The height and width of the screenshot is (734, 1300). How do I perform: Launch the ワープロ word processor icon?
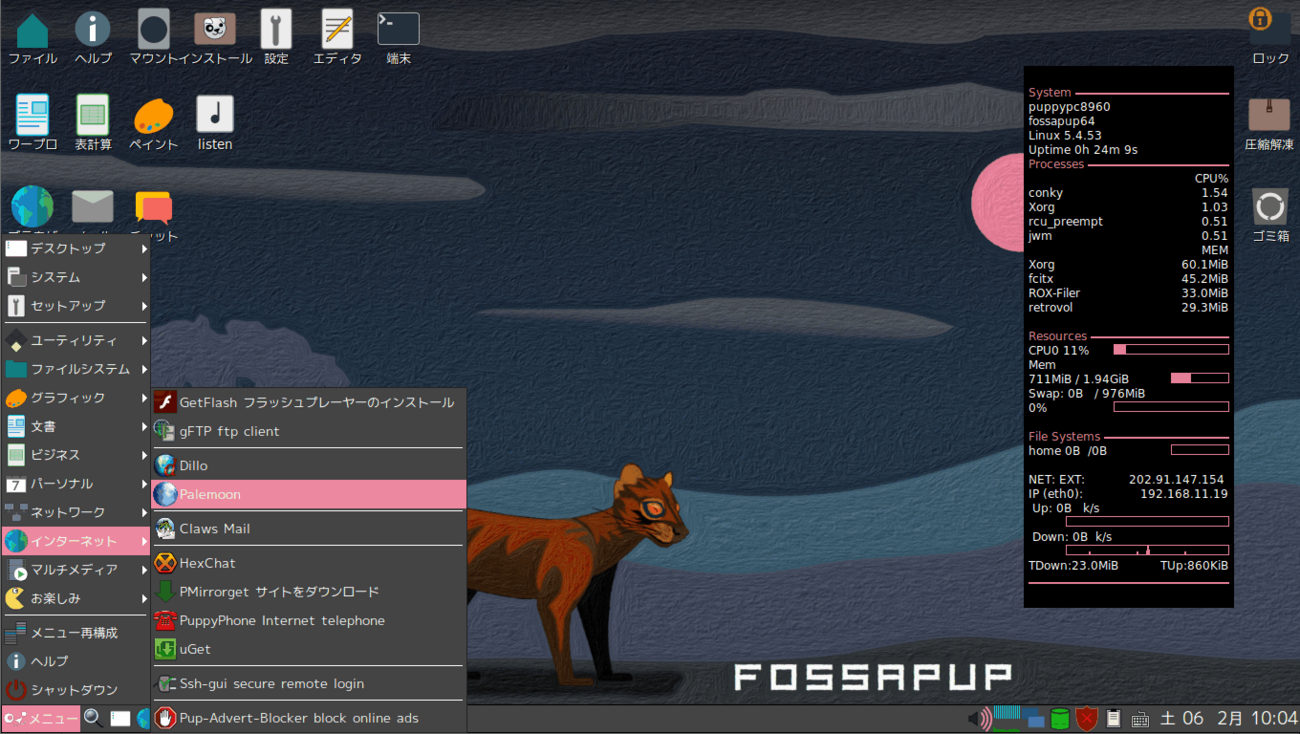(x=32, y=115)
